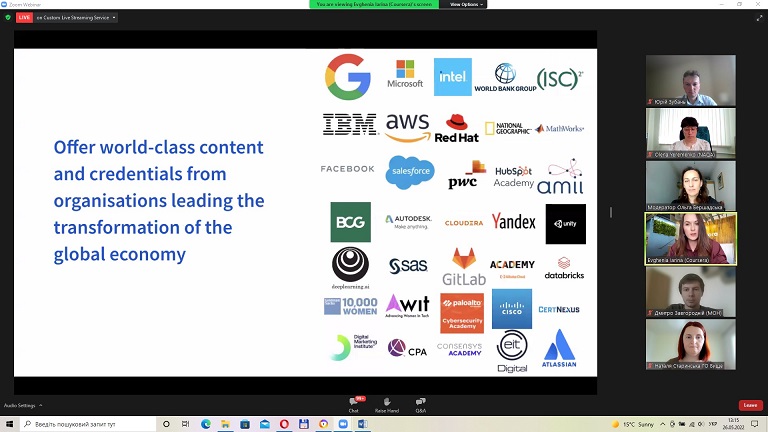The height and width of the screenshot is (432, 768).
Task: Click the Cisco blue logo
Action: 512,309
